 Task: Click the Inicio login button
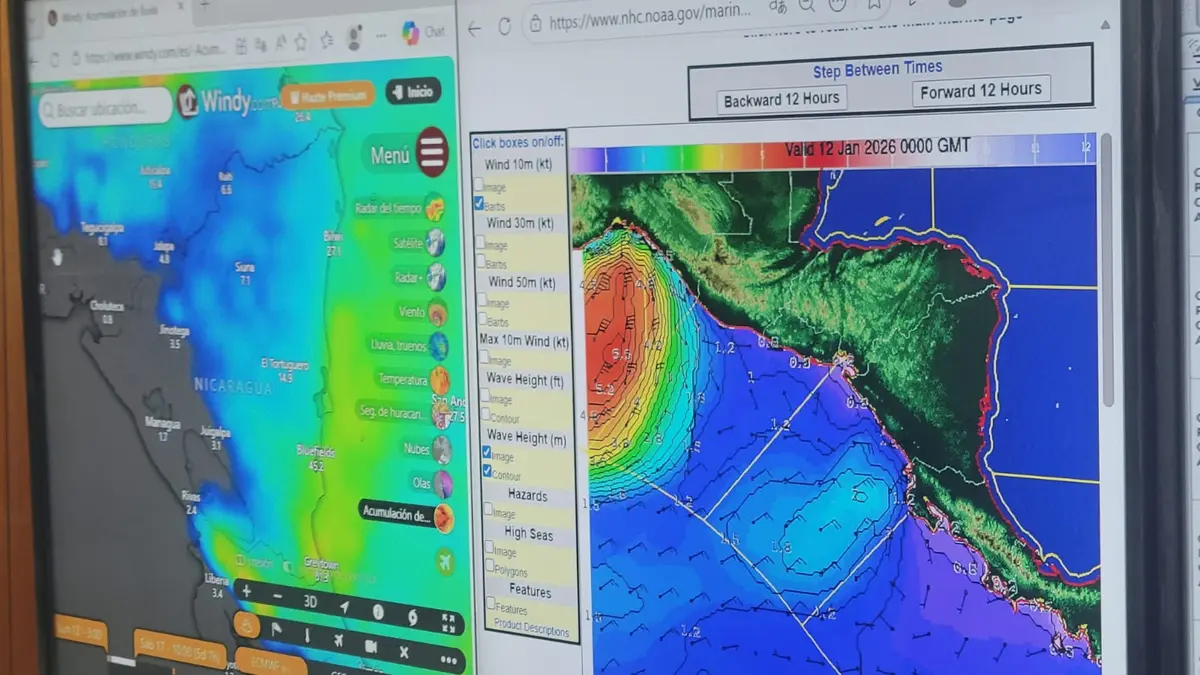(413, 92)
